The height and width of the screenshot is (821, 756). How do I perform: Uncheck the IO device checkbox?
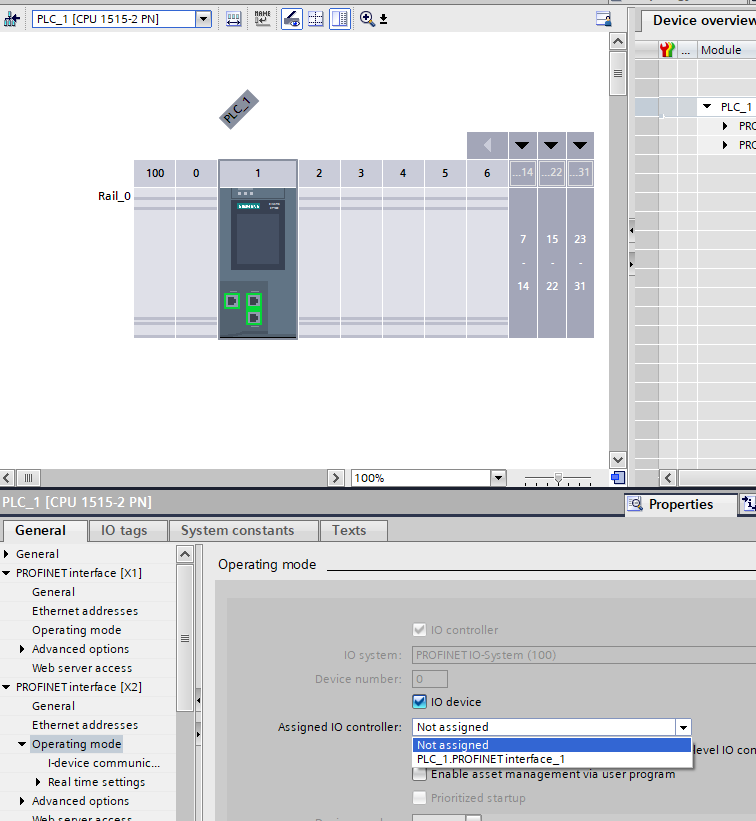[x=420, y=702]
